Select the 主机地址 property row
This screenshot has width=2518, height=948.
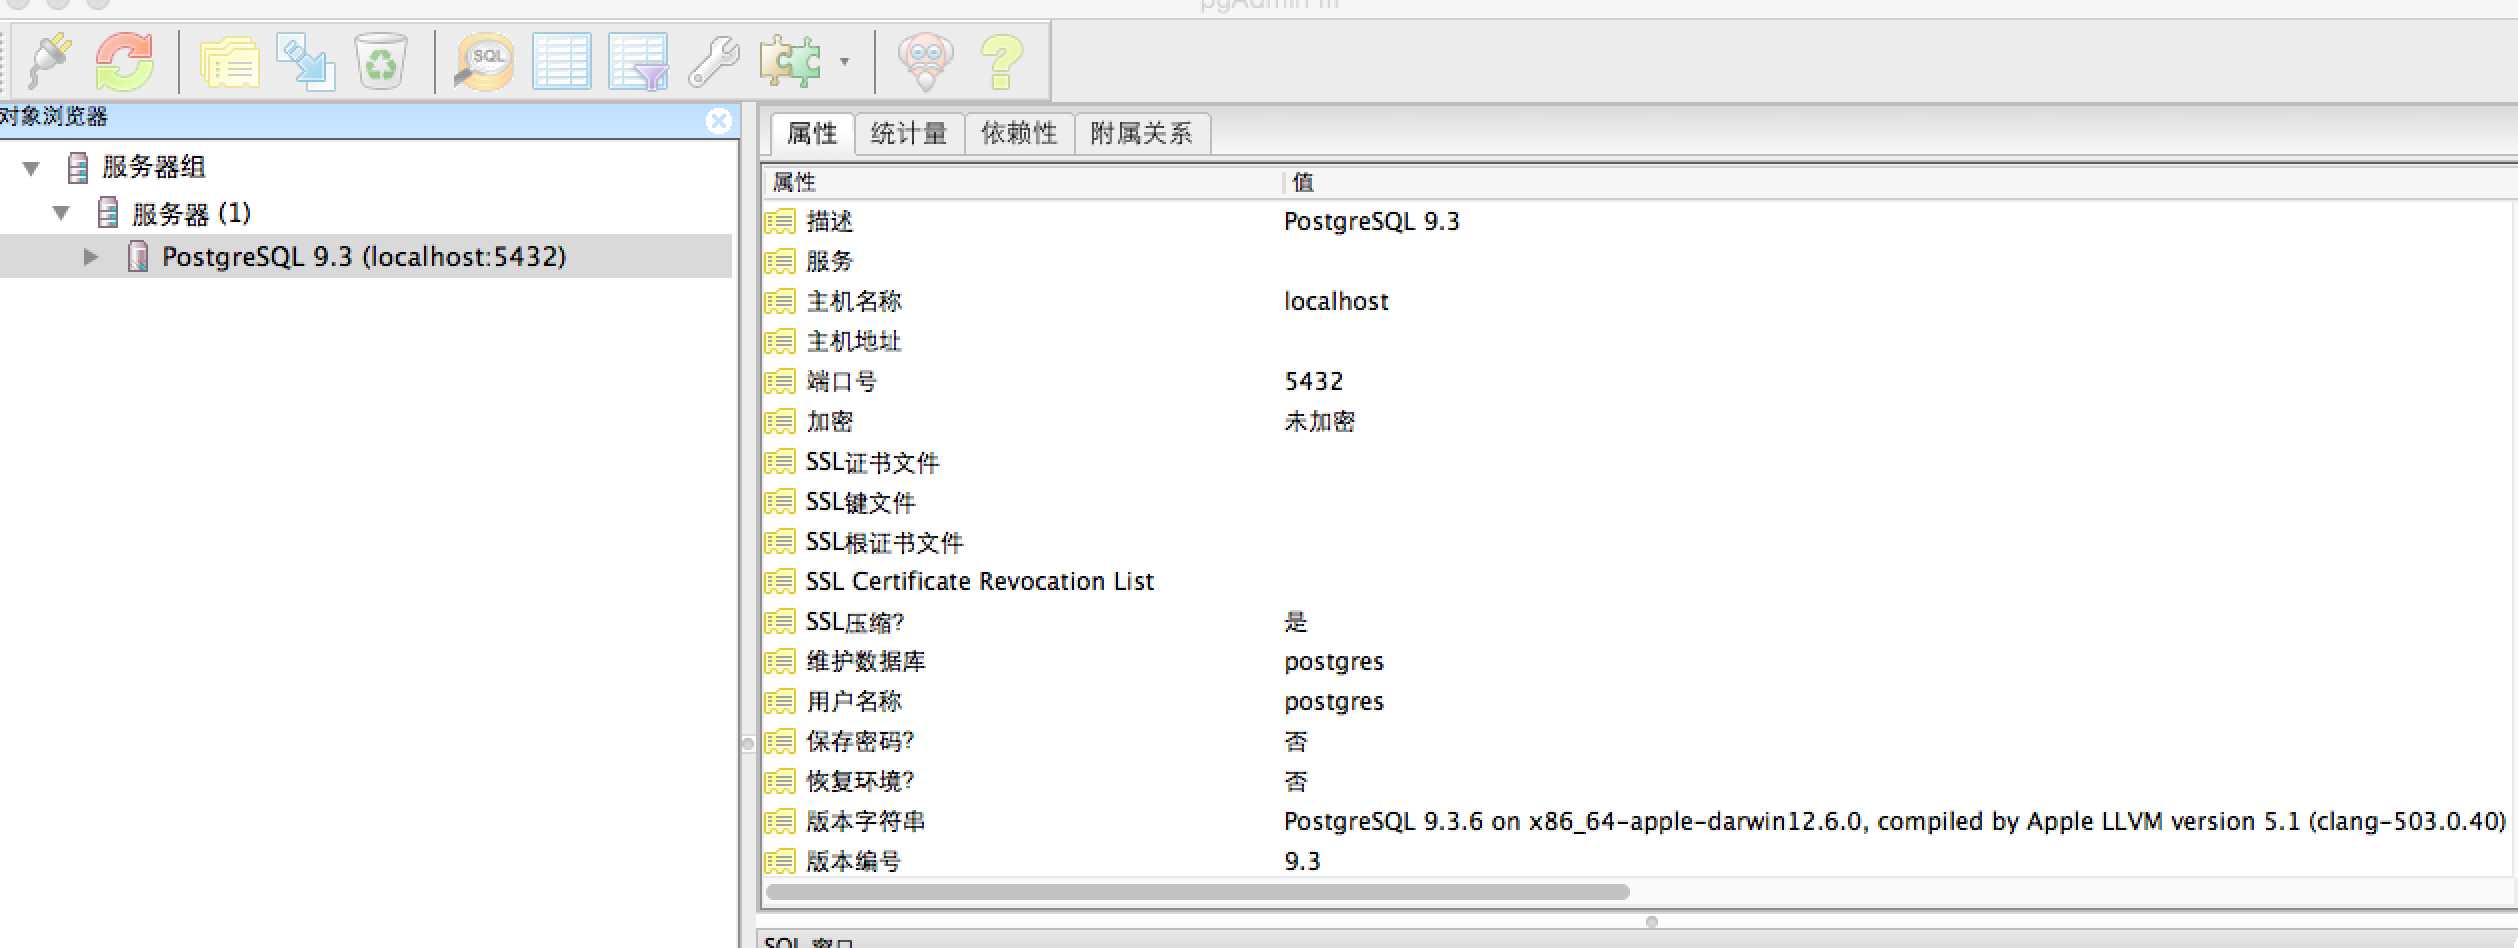1639,341
